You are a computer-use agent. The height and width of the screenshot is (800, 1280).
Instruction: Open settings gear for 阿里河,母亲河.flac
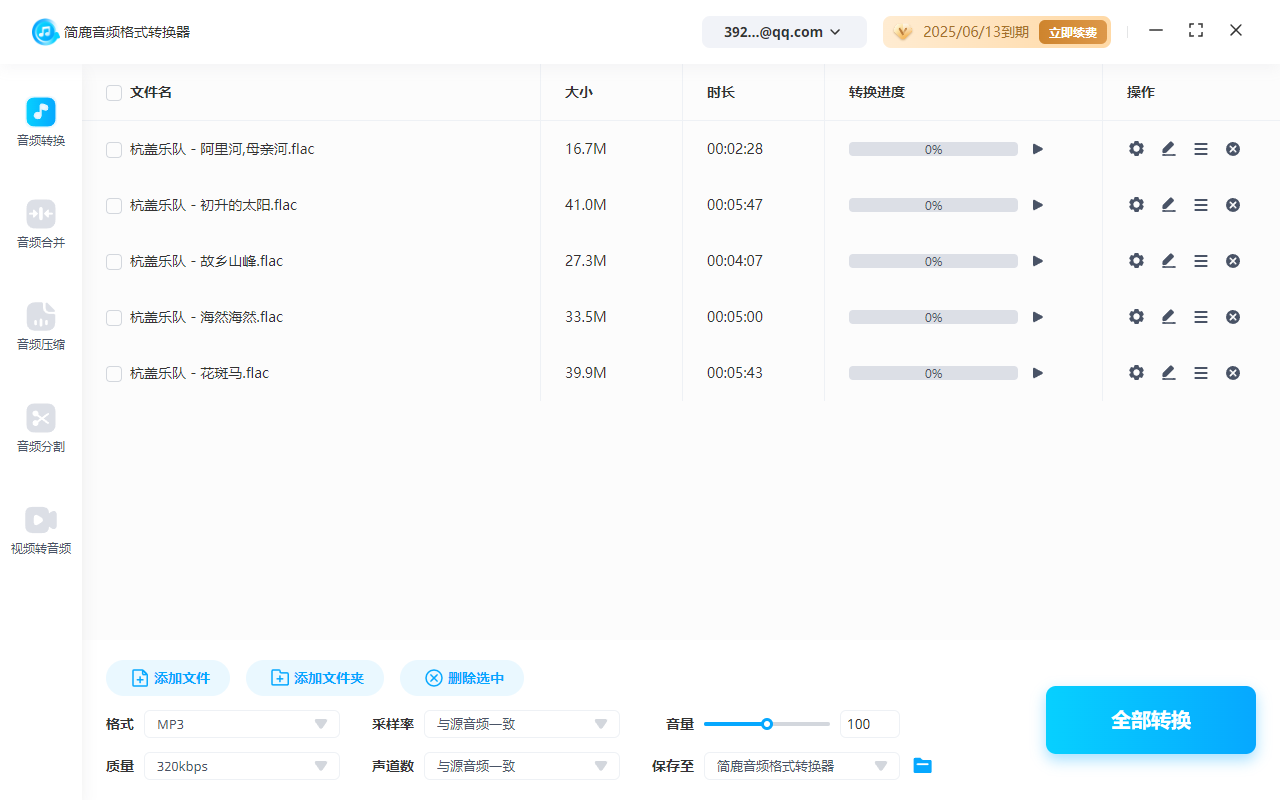click(1136, 149)
